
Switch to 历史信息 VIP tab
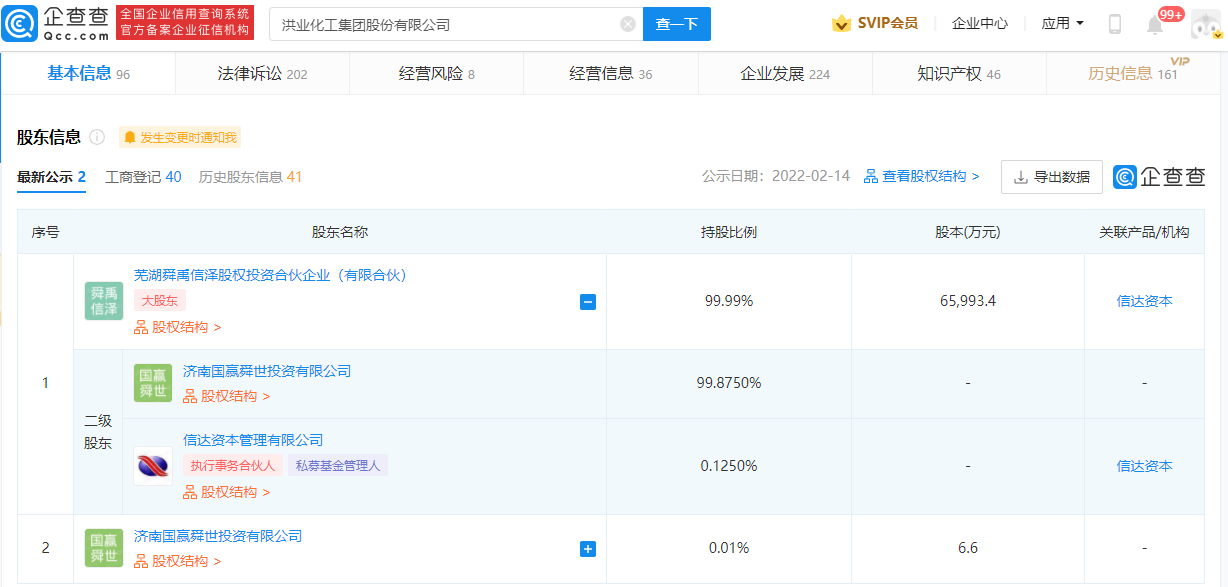click(x=1135, y=72)
